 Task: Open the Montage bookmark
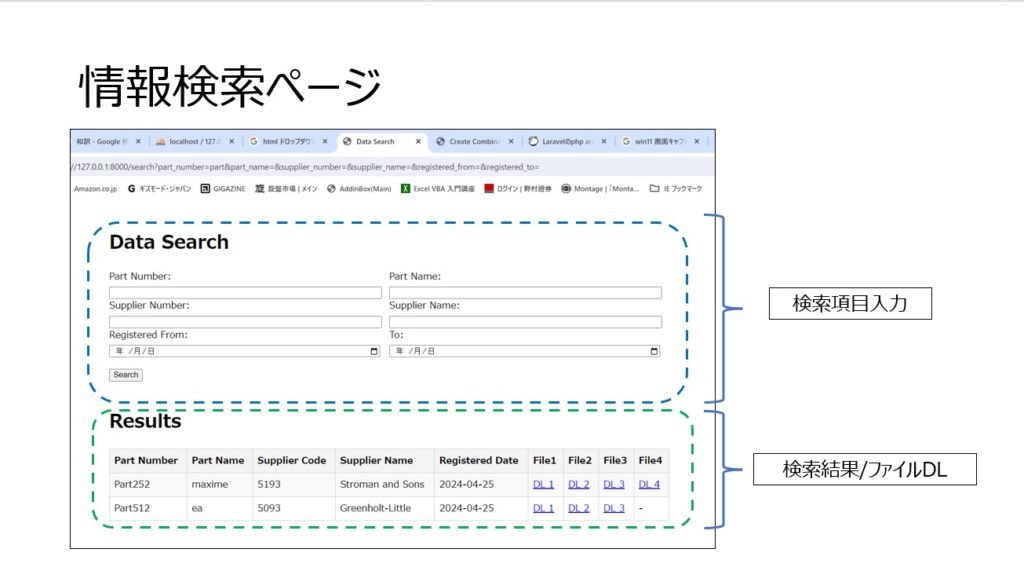600,188
